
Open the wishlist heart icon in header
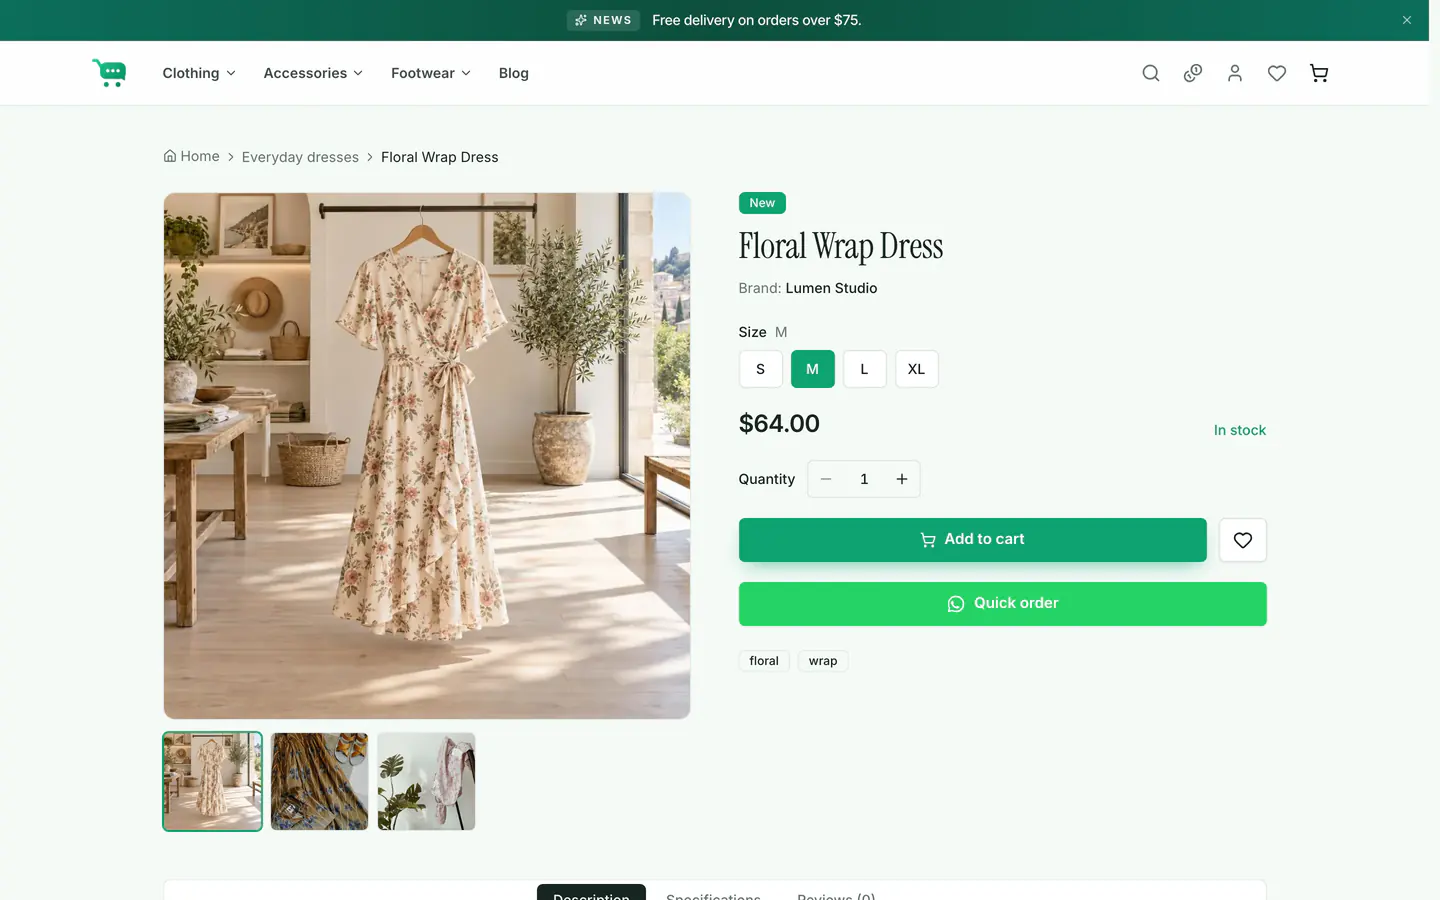pyautogui.click(x=1277, y=73)
